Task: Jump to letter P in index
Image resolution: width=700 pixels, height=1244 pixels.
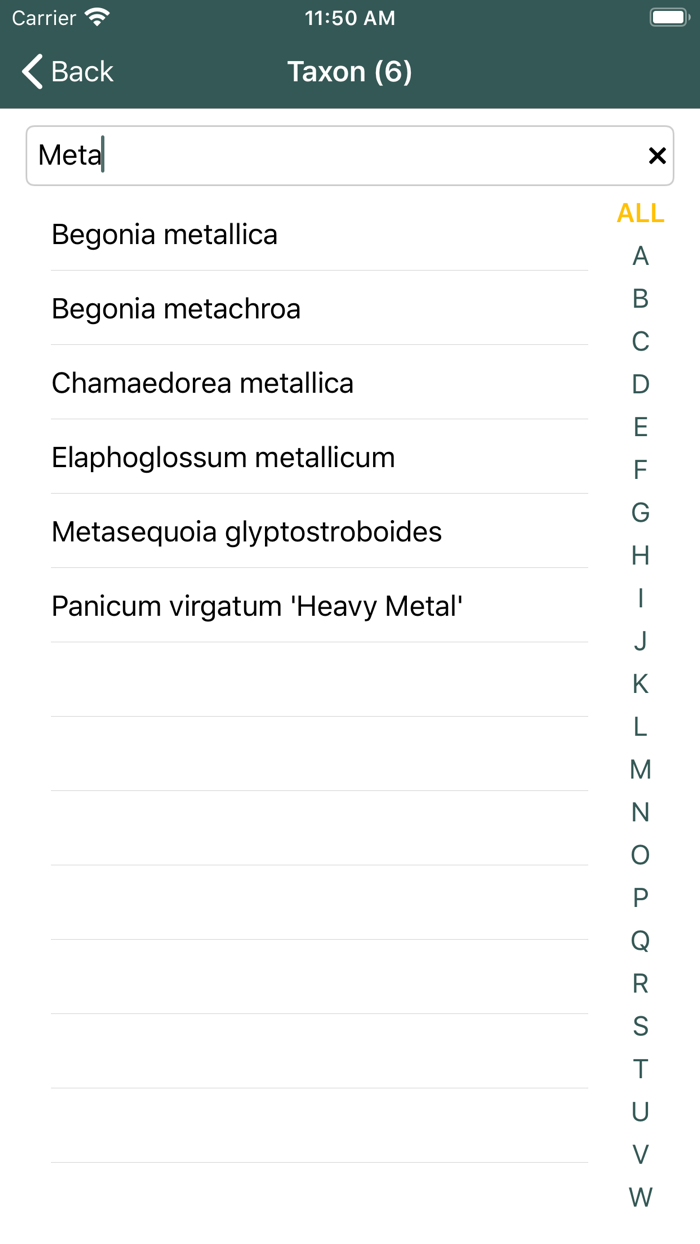Action: tap(640, 898)
